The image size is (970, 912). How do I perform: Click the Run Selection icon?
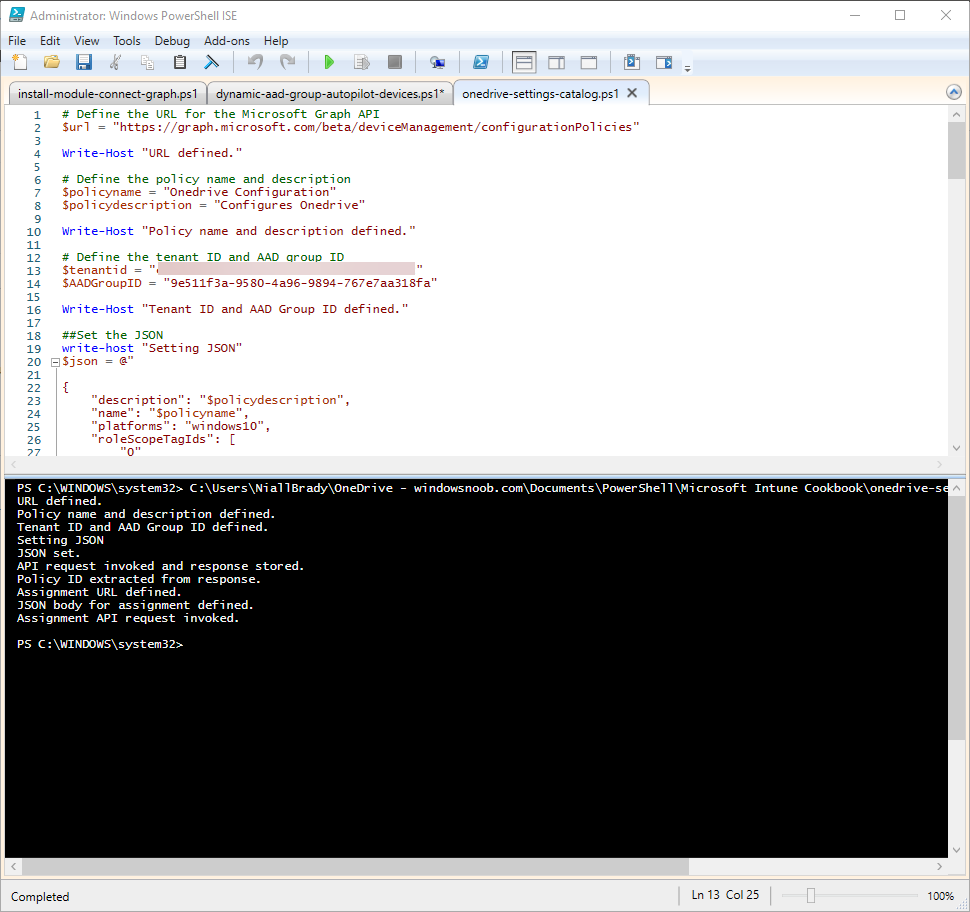coord(361,62)
